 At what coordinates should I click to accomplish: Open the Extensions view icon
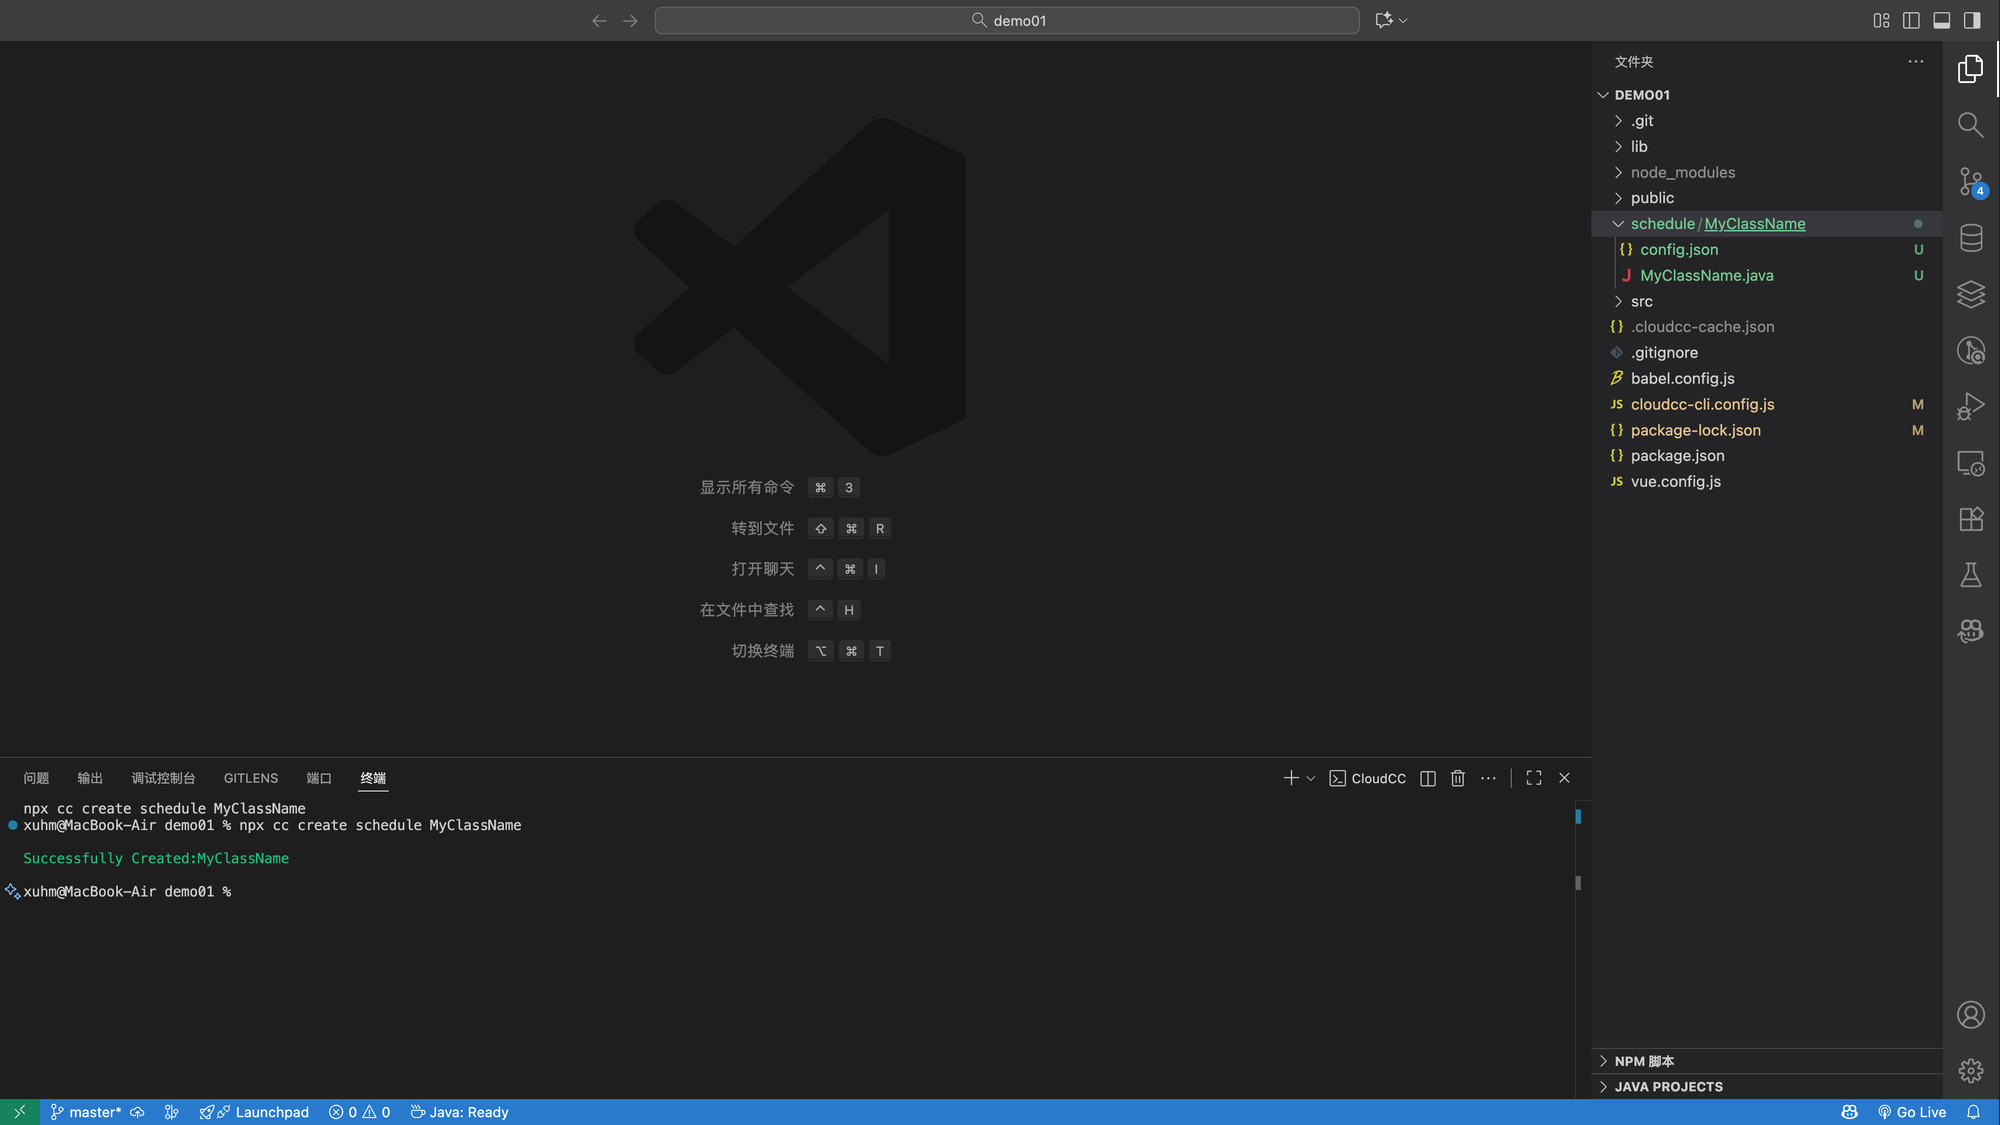coord(1970,519)
